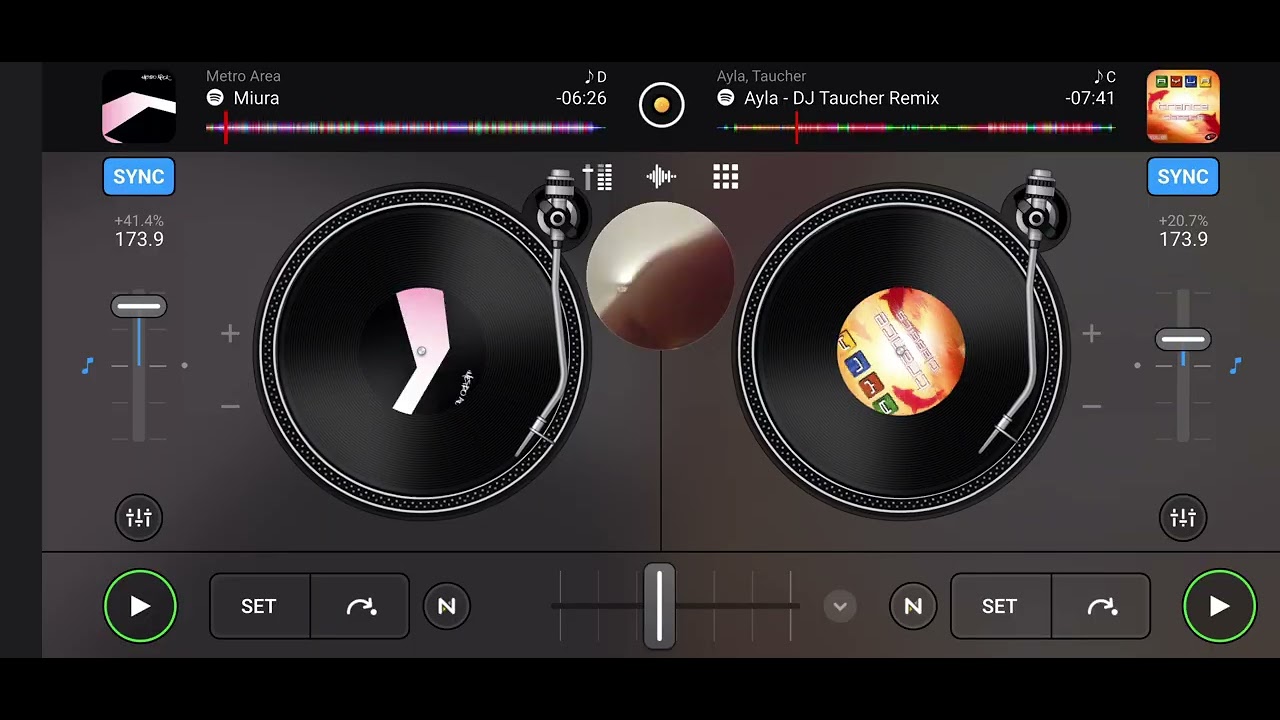Toggle SYNC on the right deck
Screen dimensions: 1280x720
[1183, 177]
